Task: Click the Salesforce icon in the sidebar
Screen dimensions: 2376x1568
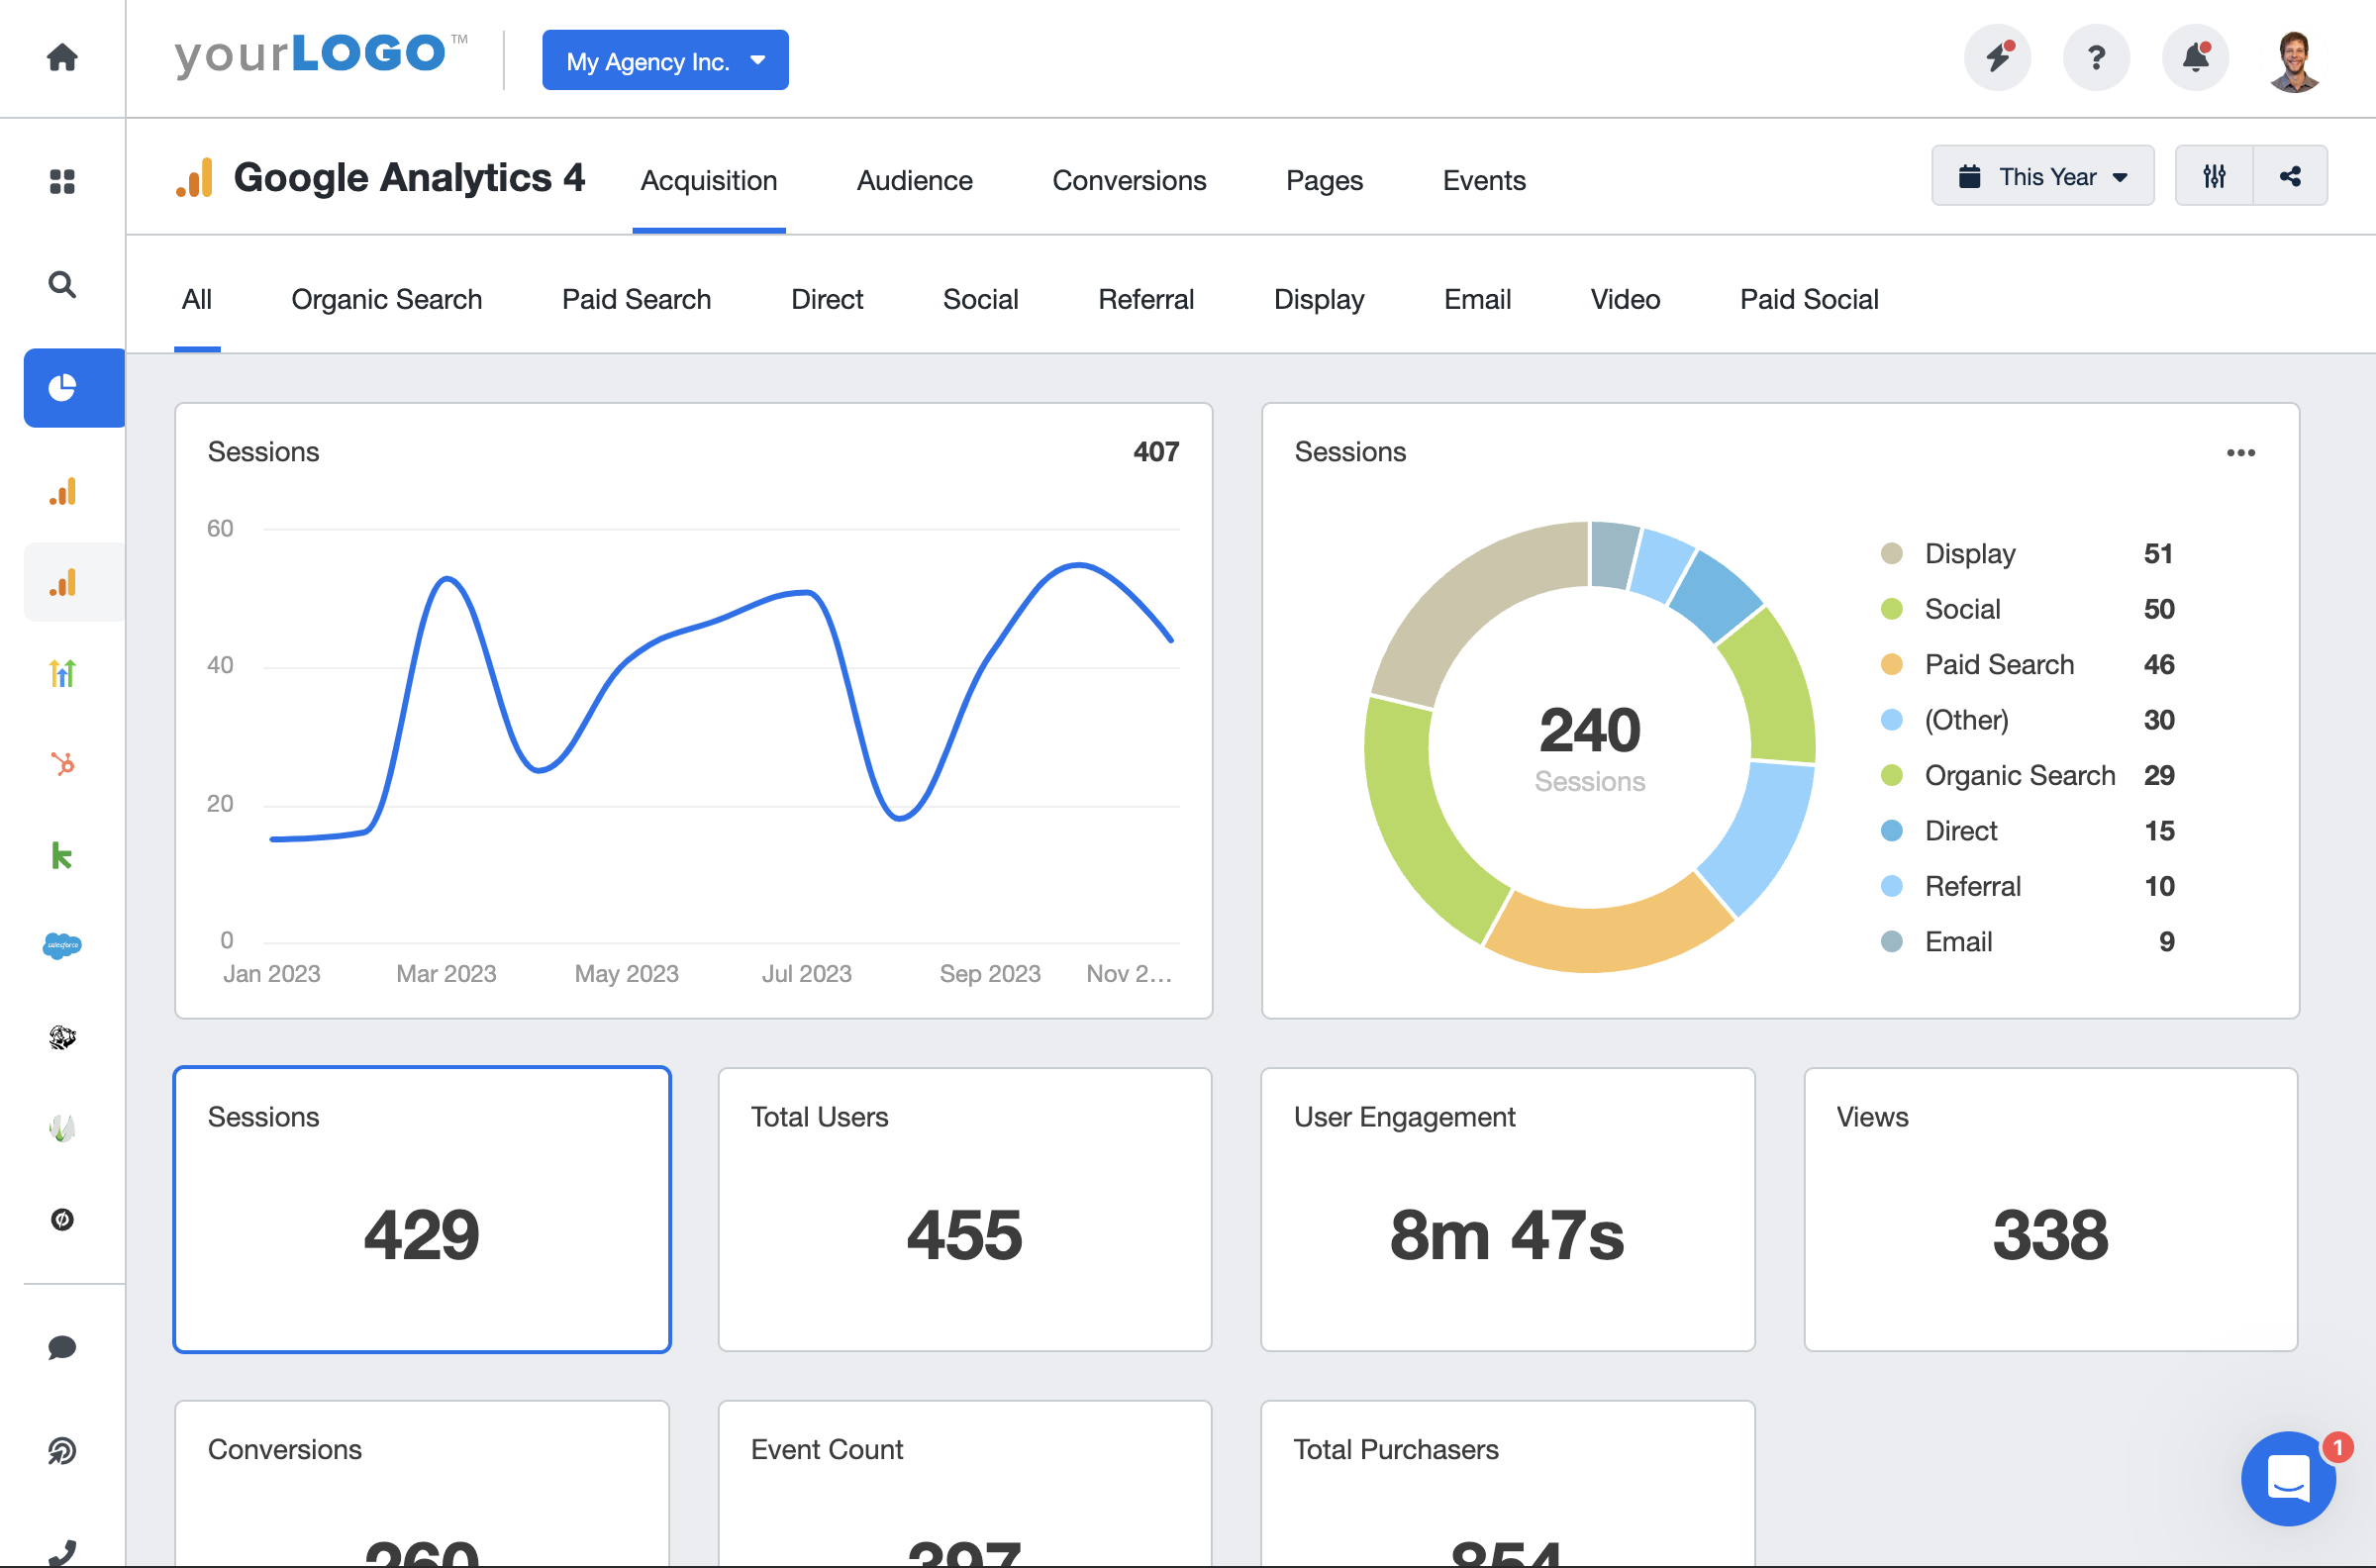Action: pyautogui.click(x=62, y=945)
